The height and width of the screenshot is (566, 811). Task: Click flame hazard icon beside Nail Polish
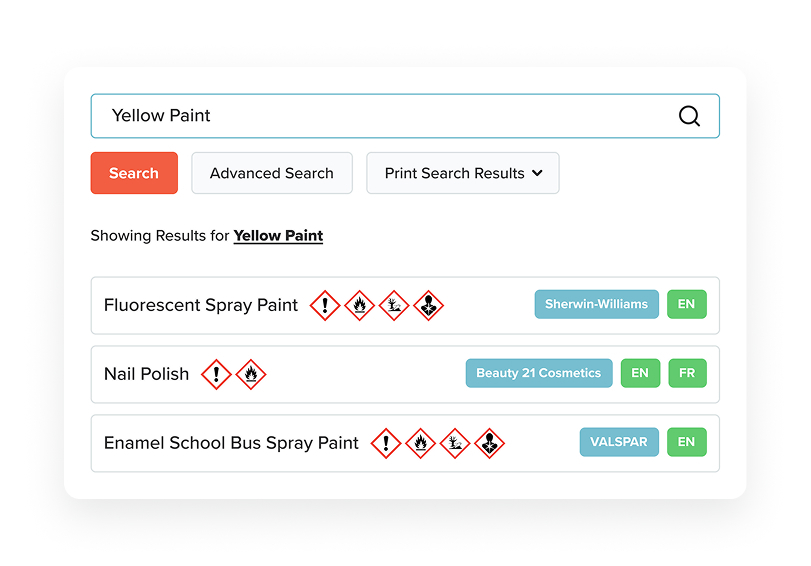click(x=251, y=374)
